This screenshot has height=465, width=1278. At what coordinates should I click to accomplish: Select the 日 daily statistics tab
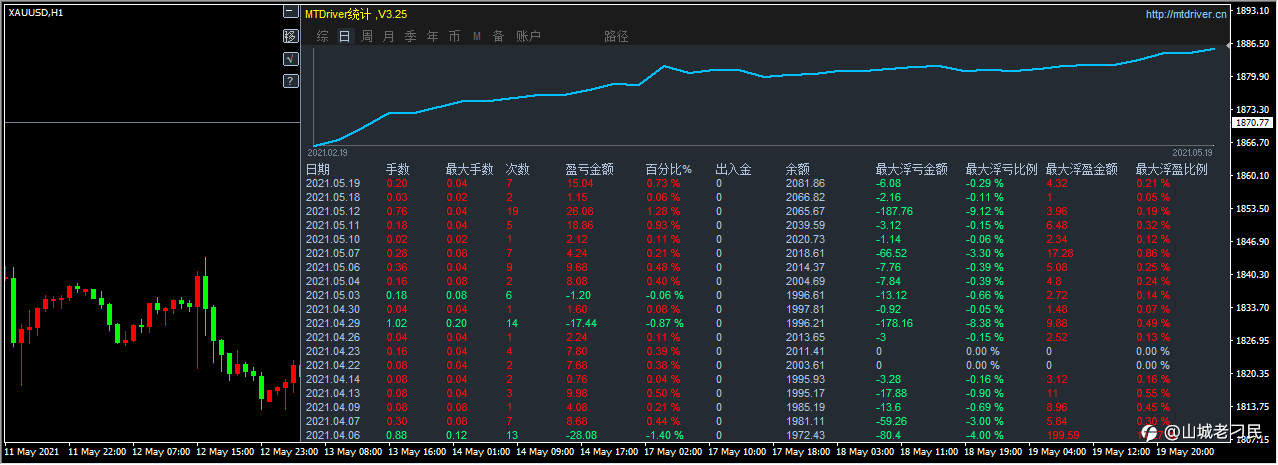(x=344, y=36)
